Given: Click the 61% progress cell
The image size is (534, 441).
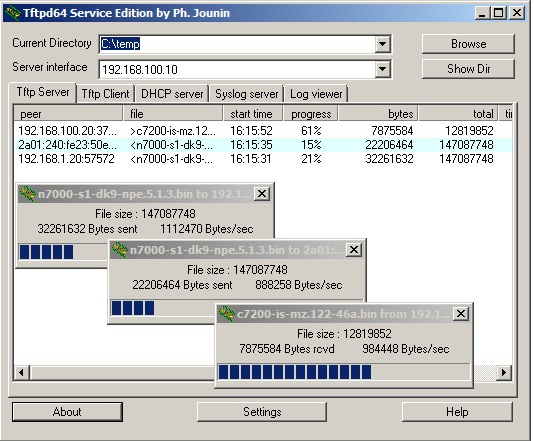Looking at the screenshot, I should click(x=311, y=131).
